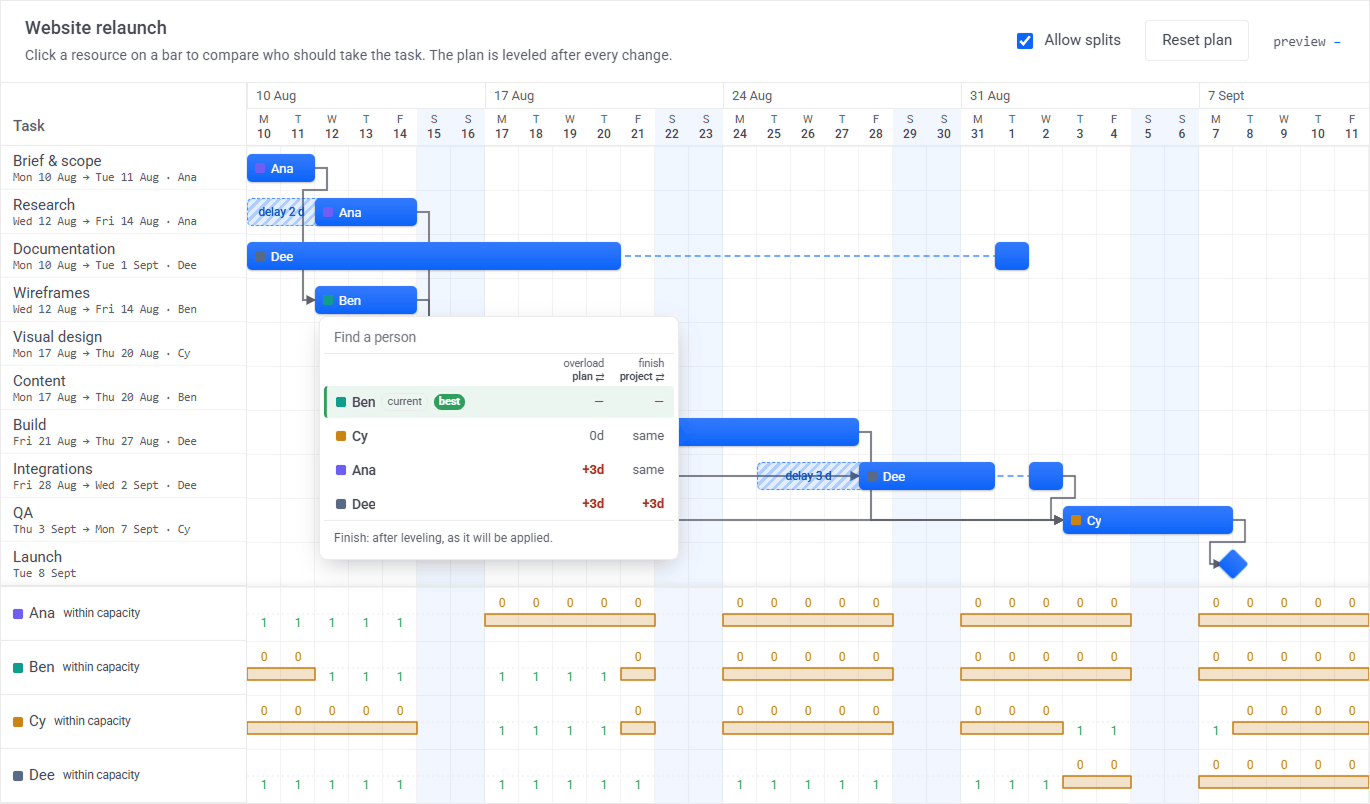Select the Integrations split segment after the dashed gap
1370x804 pixels.
click(x=1046, y=476)
